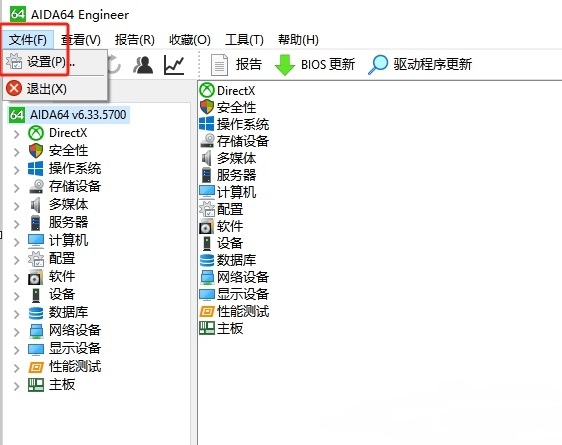Image resolution: width=562 pixels, height=445 pixels.
Task: Open the 帮助(H) help menu
Action: [x=298, y=39]
